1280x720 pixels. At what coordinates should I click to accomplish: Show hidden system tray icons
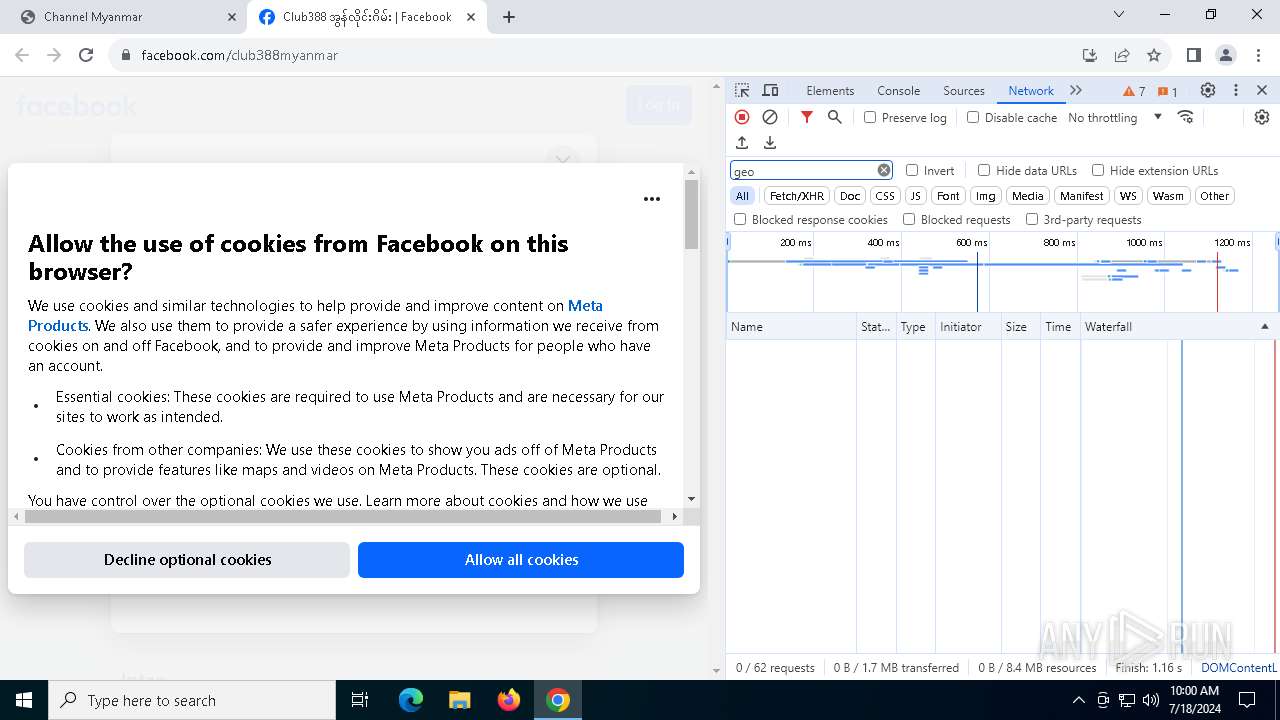coord(1078,700)
